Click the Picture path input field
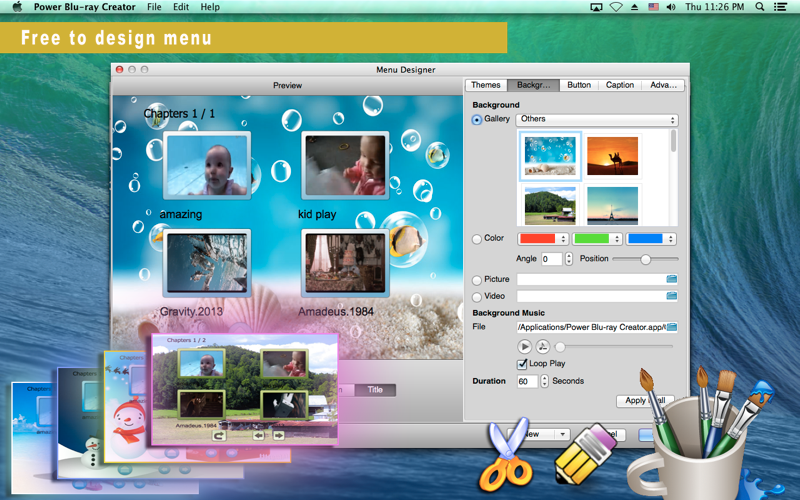The image size is (800, 500). click(x=591, y=279)
